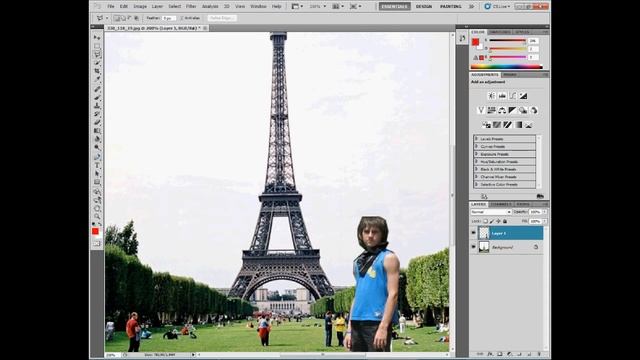
Task: Select the Horizontal Type tool
Action: [x=97, y=165]
